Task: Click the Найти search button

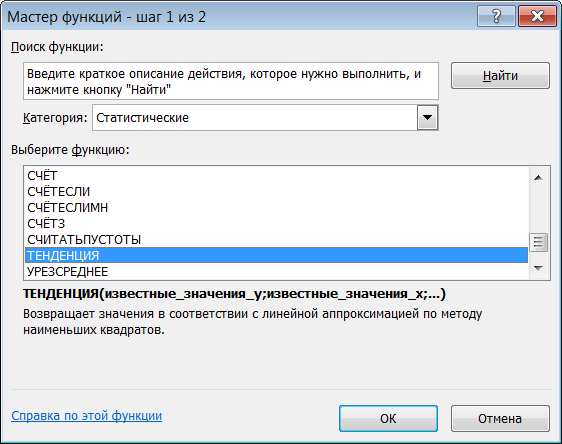Action: pyautogui.click(x=500, y=76)
